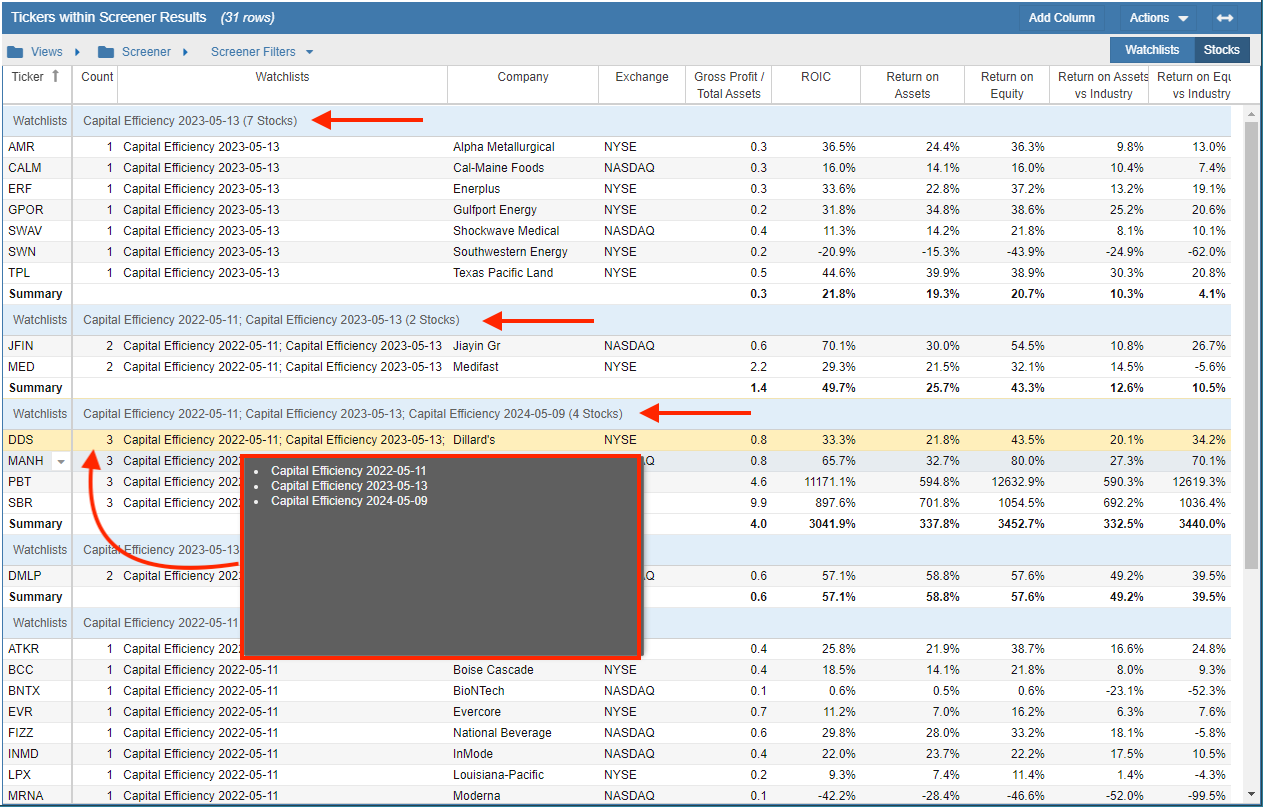1263x807 pixels.
Task: Click the Evercore company cell
Action: (523, 712)
